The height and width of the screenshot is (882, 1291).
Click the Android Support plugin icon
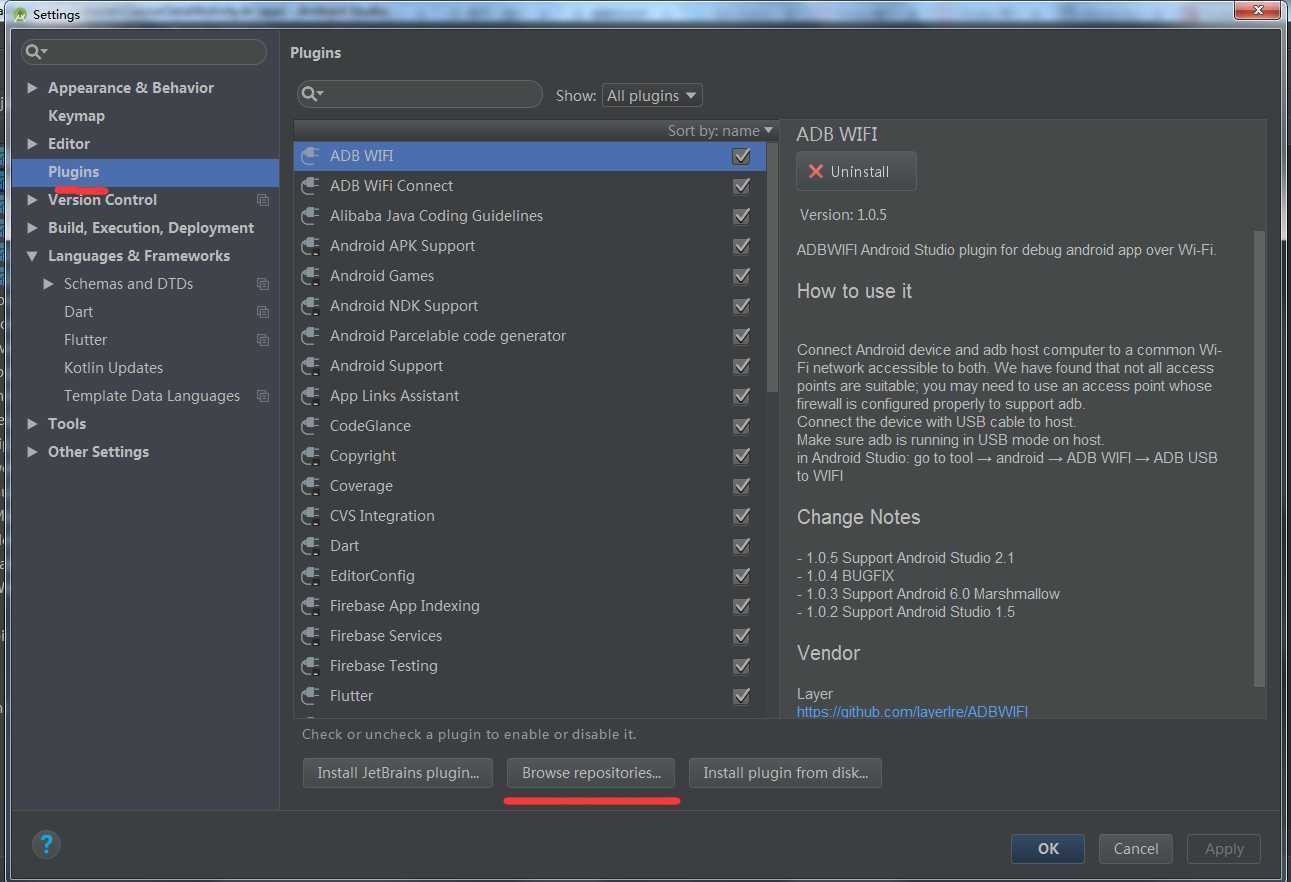(x=311, y=366)
